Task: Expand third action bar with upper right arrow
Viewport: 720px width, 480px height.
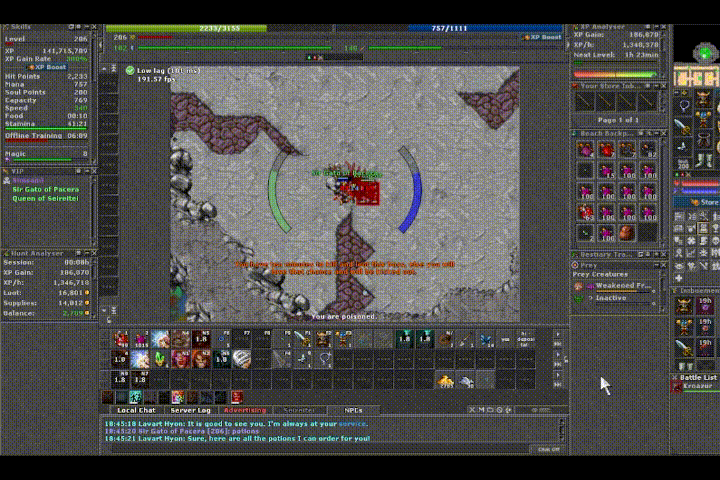Action: pyautogui.click(x=558, y=375)
